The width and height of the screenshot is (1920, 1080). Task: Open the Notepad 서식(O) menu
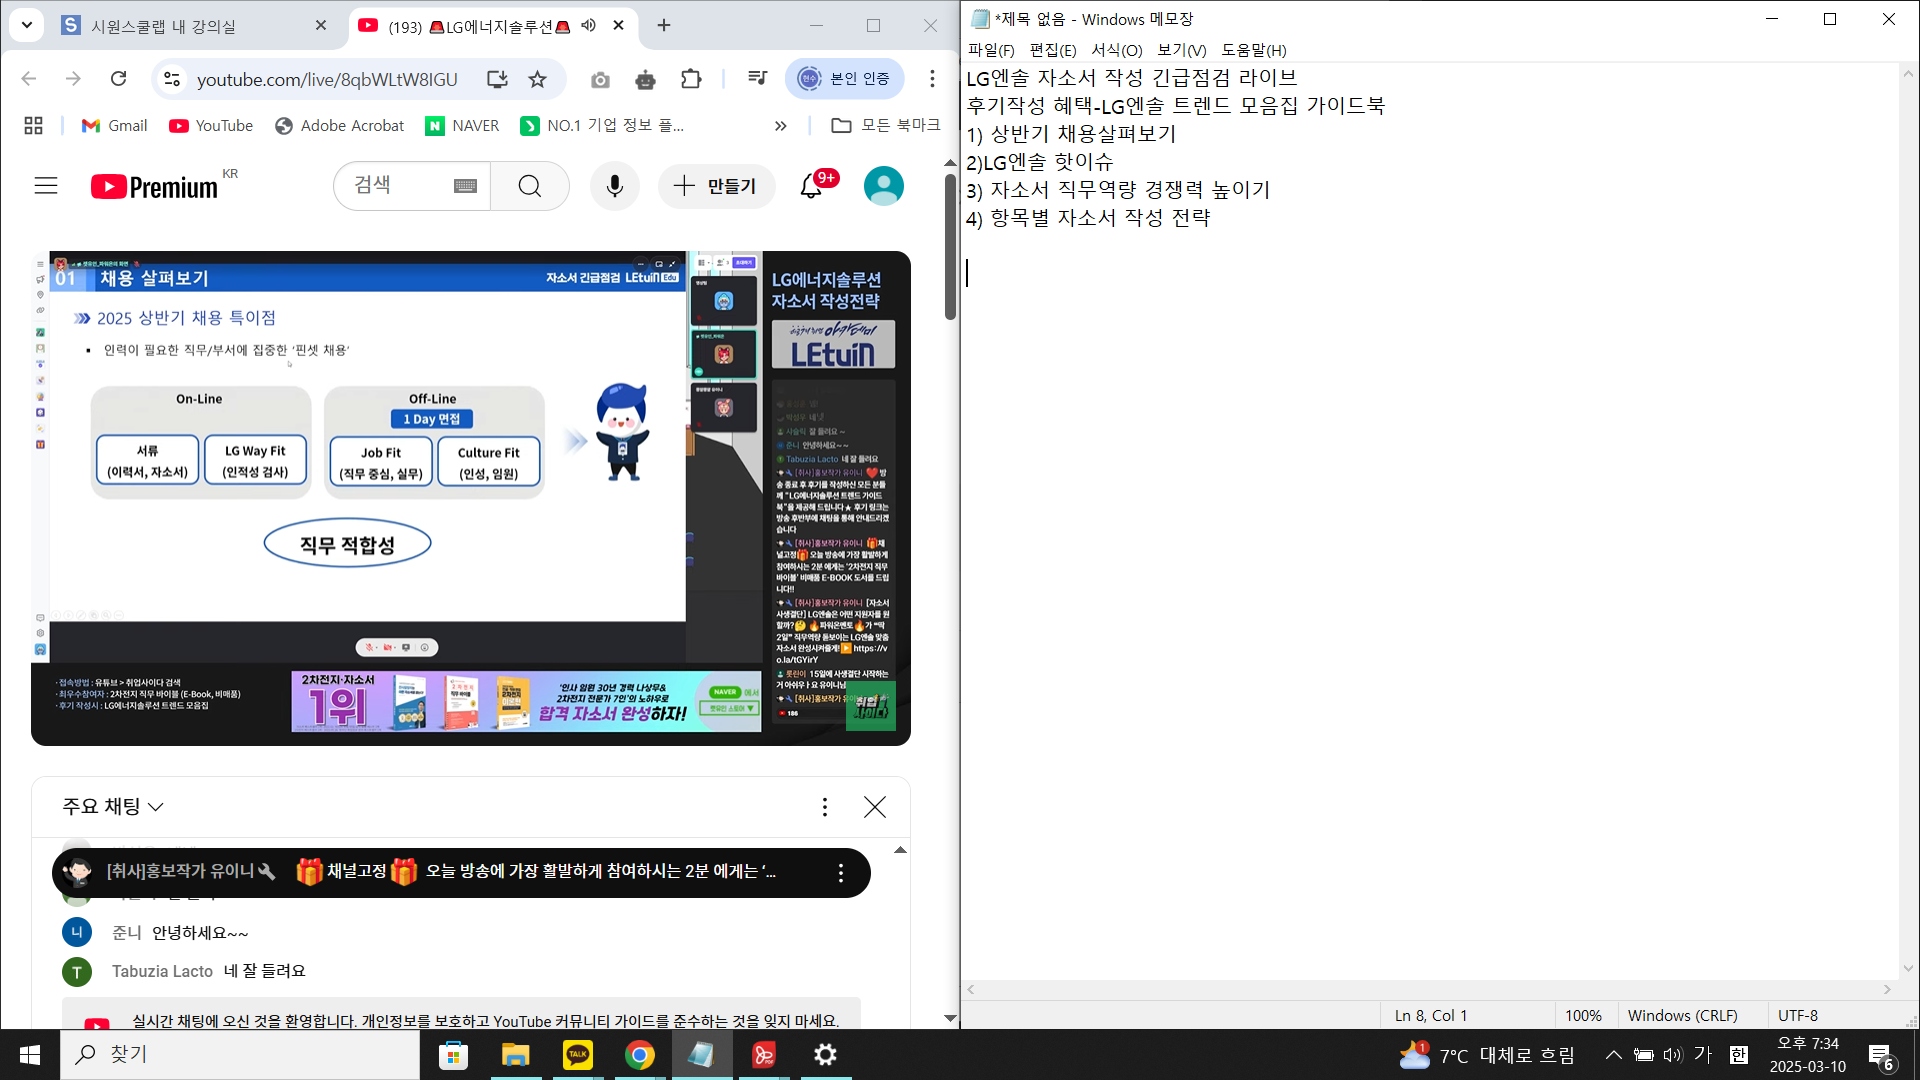1116,50
